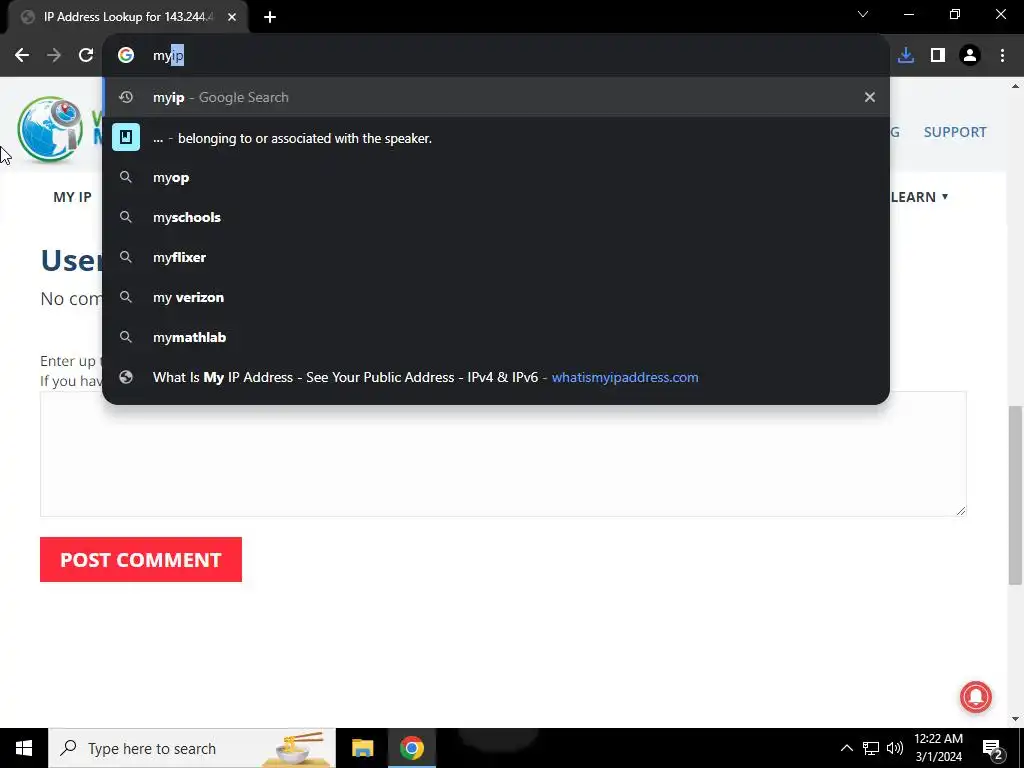Image resolution: width=1024 pixels, height=768 pixels.
Task: Open the Chrome profile avatar
Action: [970, 56]
